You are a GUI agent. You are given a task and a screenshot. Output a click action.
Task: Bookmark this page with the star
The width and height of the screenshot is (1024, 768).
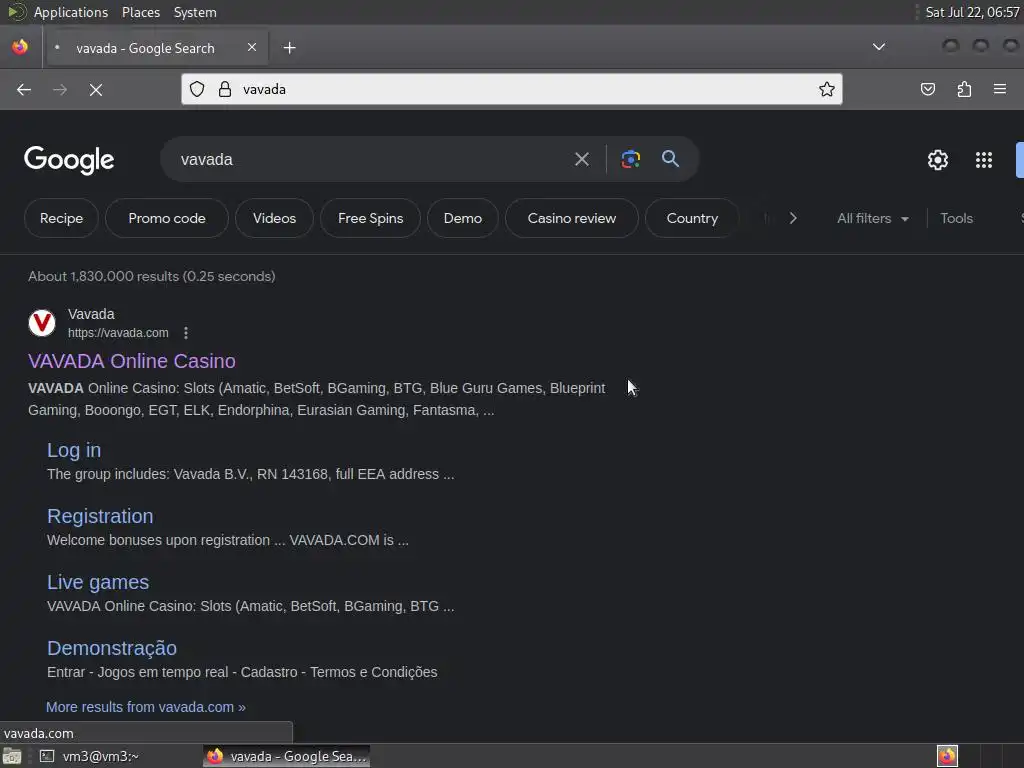pyautogui.click(x=827, y=89)
